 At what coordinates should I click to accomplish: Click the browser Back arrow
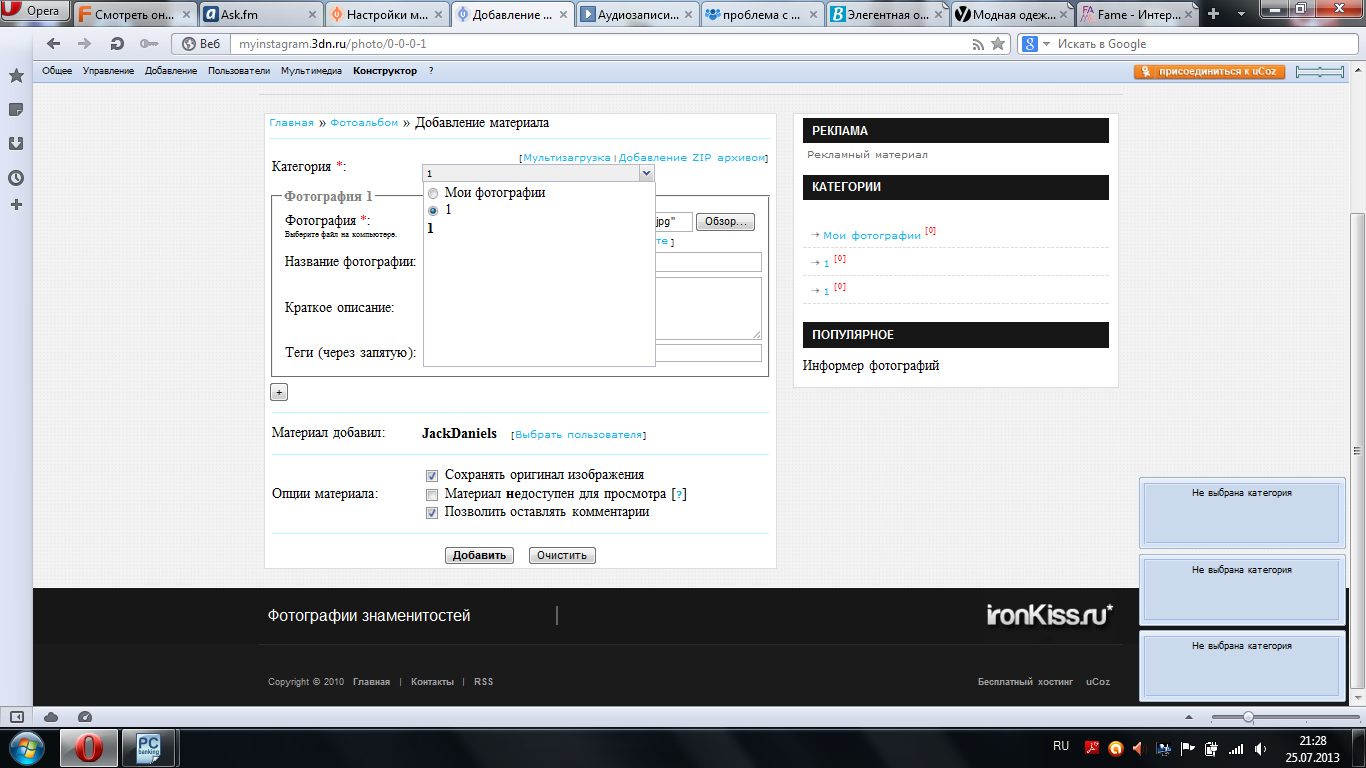coord(54,44)
